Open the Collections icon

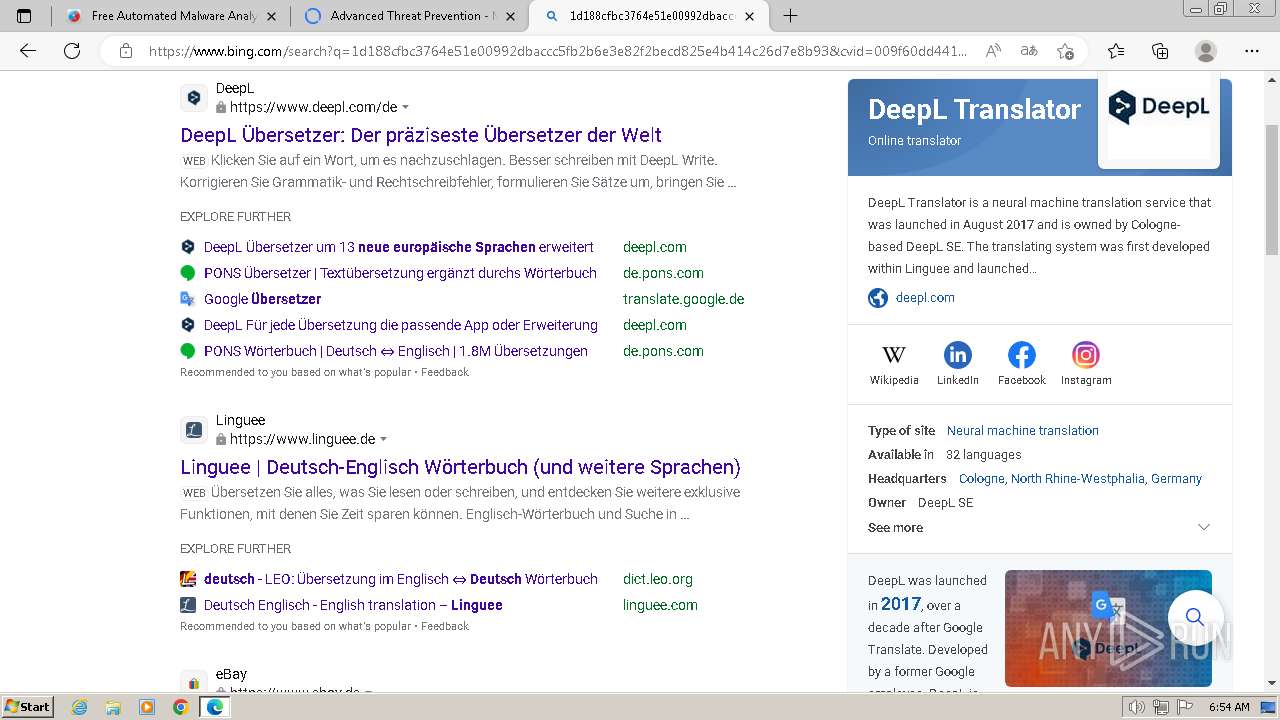click(x=1160, y=51)
